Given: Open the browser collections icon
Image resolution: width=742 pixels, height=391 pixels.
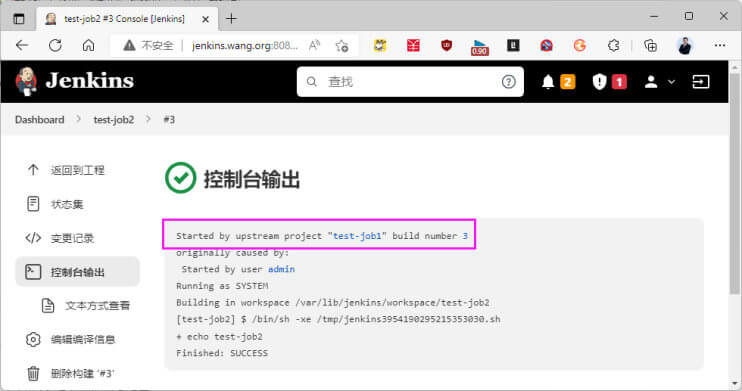Looking at the screenshot, I should click(651, 45).
